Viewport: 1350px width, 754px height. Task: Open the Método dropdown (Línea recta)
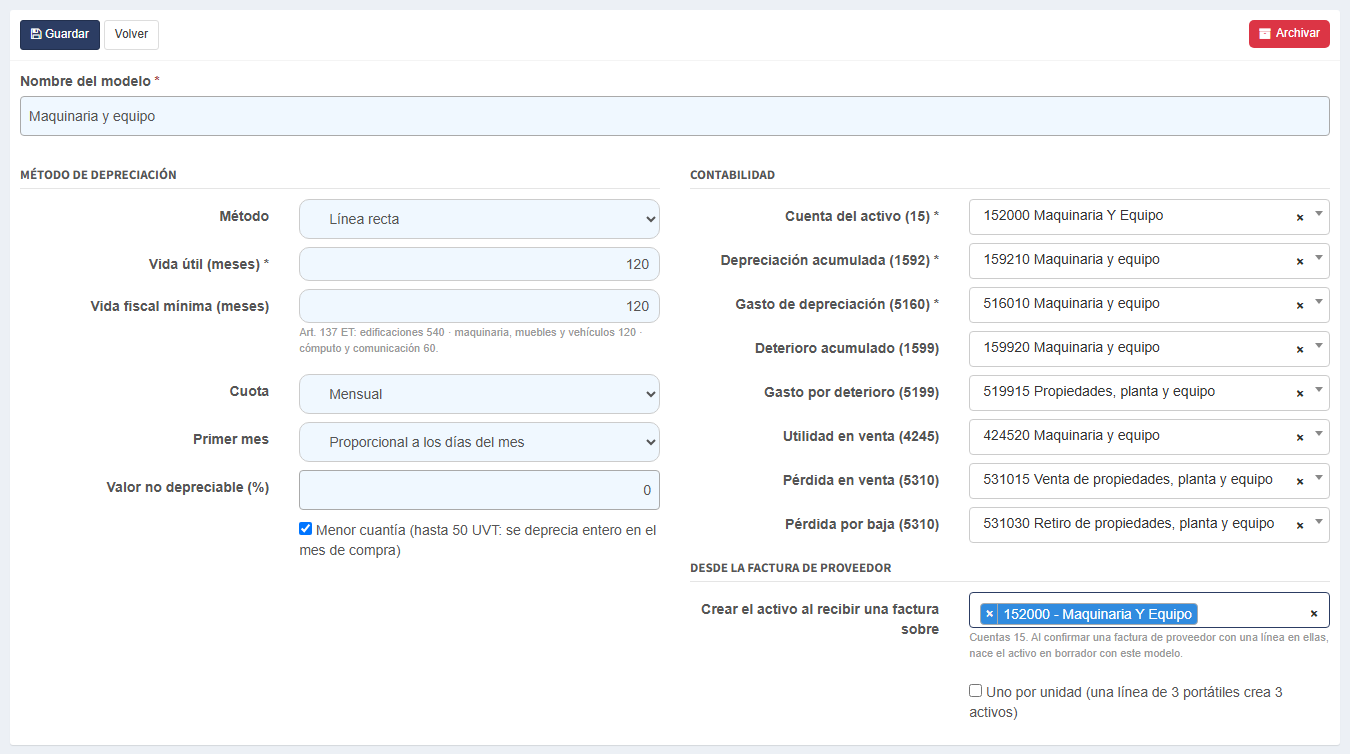pyautogui.click(x=479, y=219)
